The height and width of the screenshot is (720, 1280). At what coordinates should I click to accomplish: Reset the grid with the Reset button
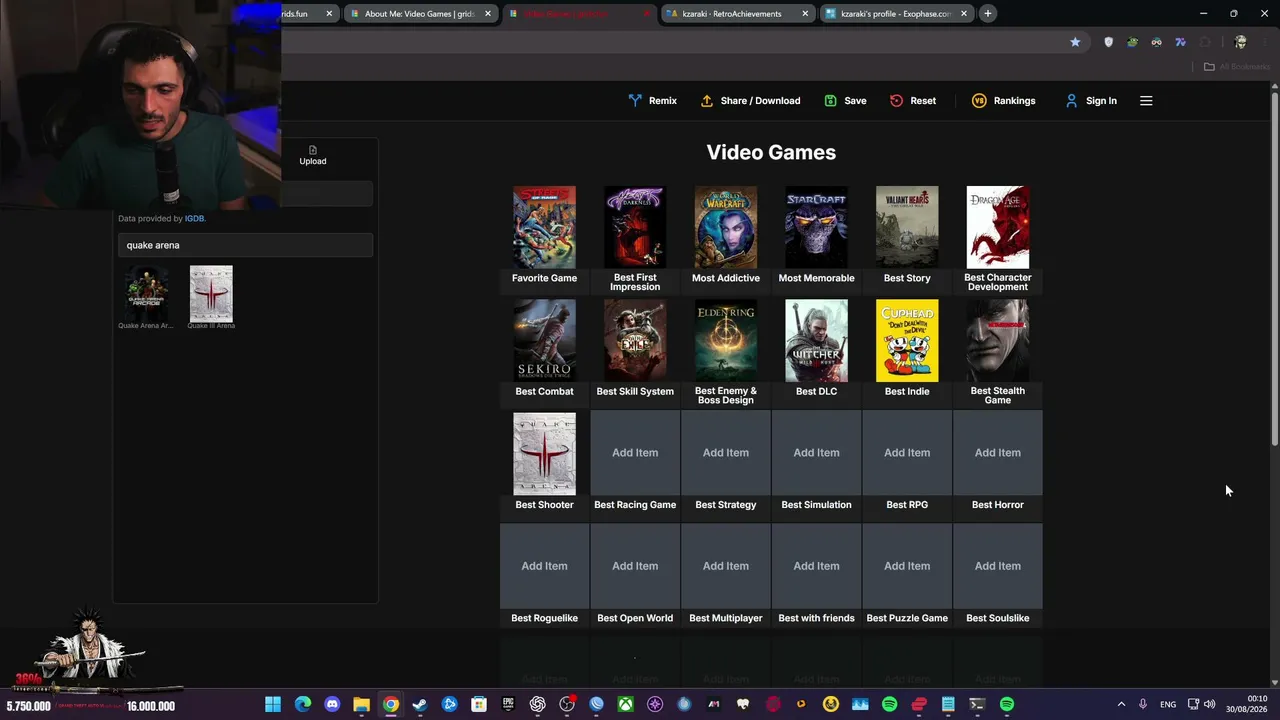coord(913,101)
